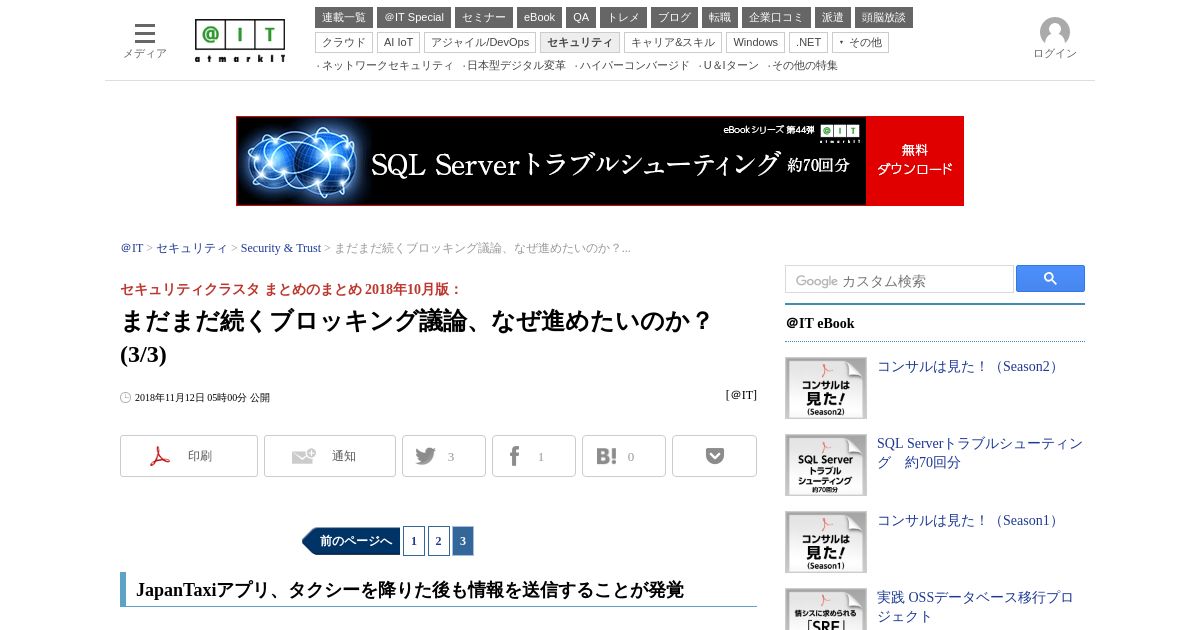
Task: Open @IT Special nav item
Action: [414, 18]
